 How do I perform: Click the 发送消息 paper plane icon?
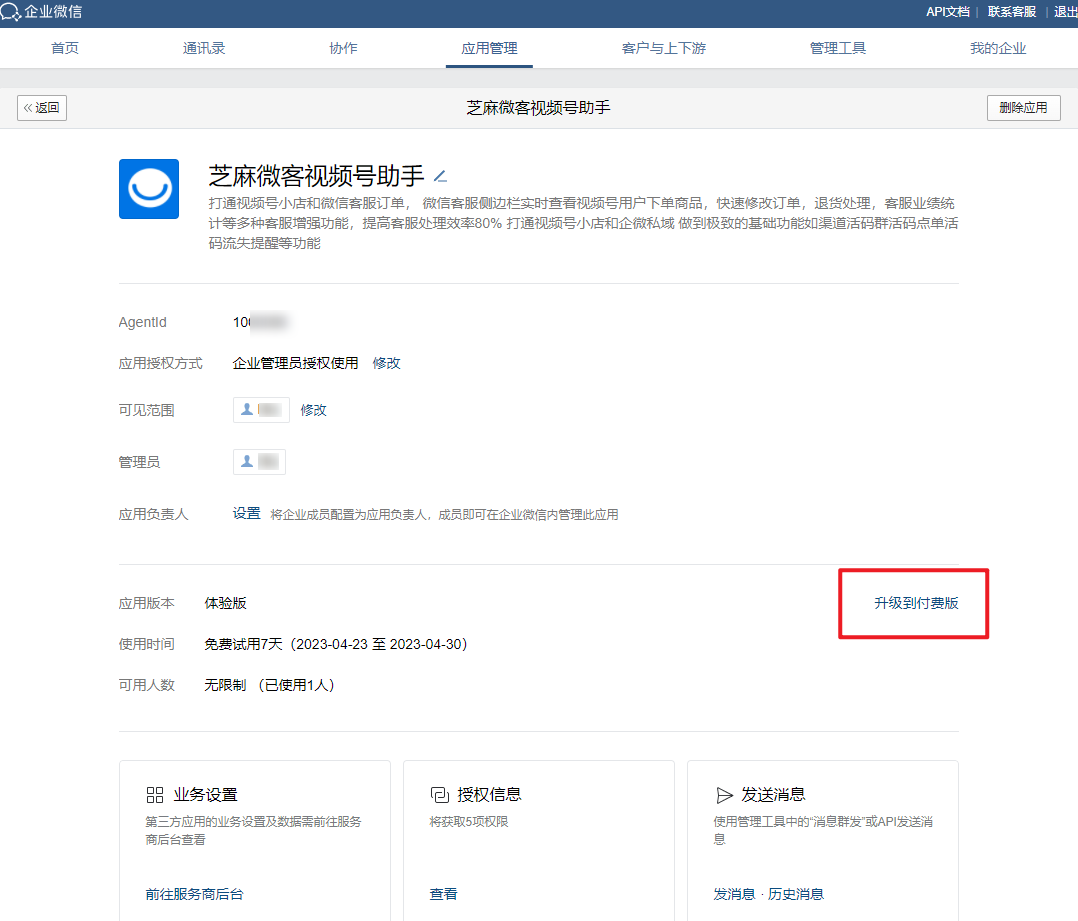(724, 795)
